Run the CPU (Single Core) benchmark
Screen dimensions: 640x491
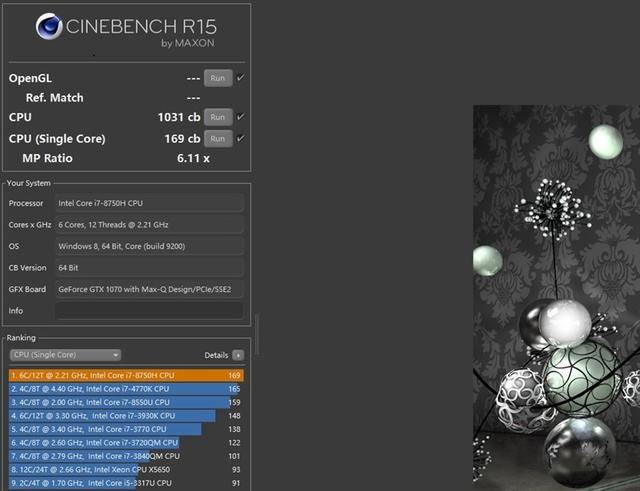218,139
